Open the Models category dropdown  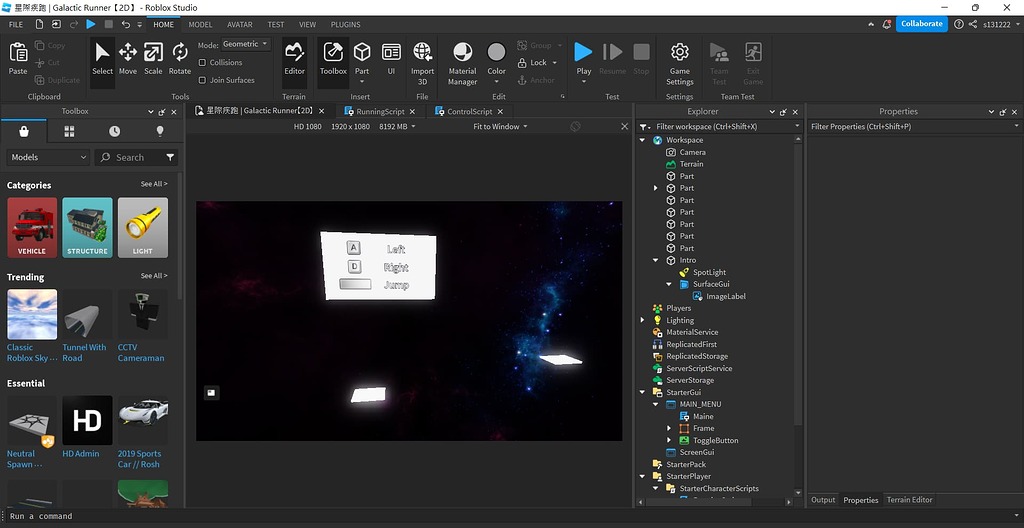[49, 157]
